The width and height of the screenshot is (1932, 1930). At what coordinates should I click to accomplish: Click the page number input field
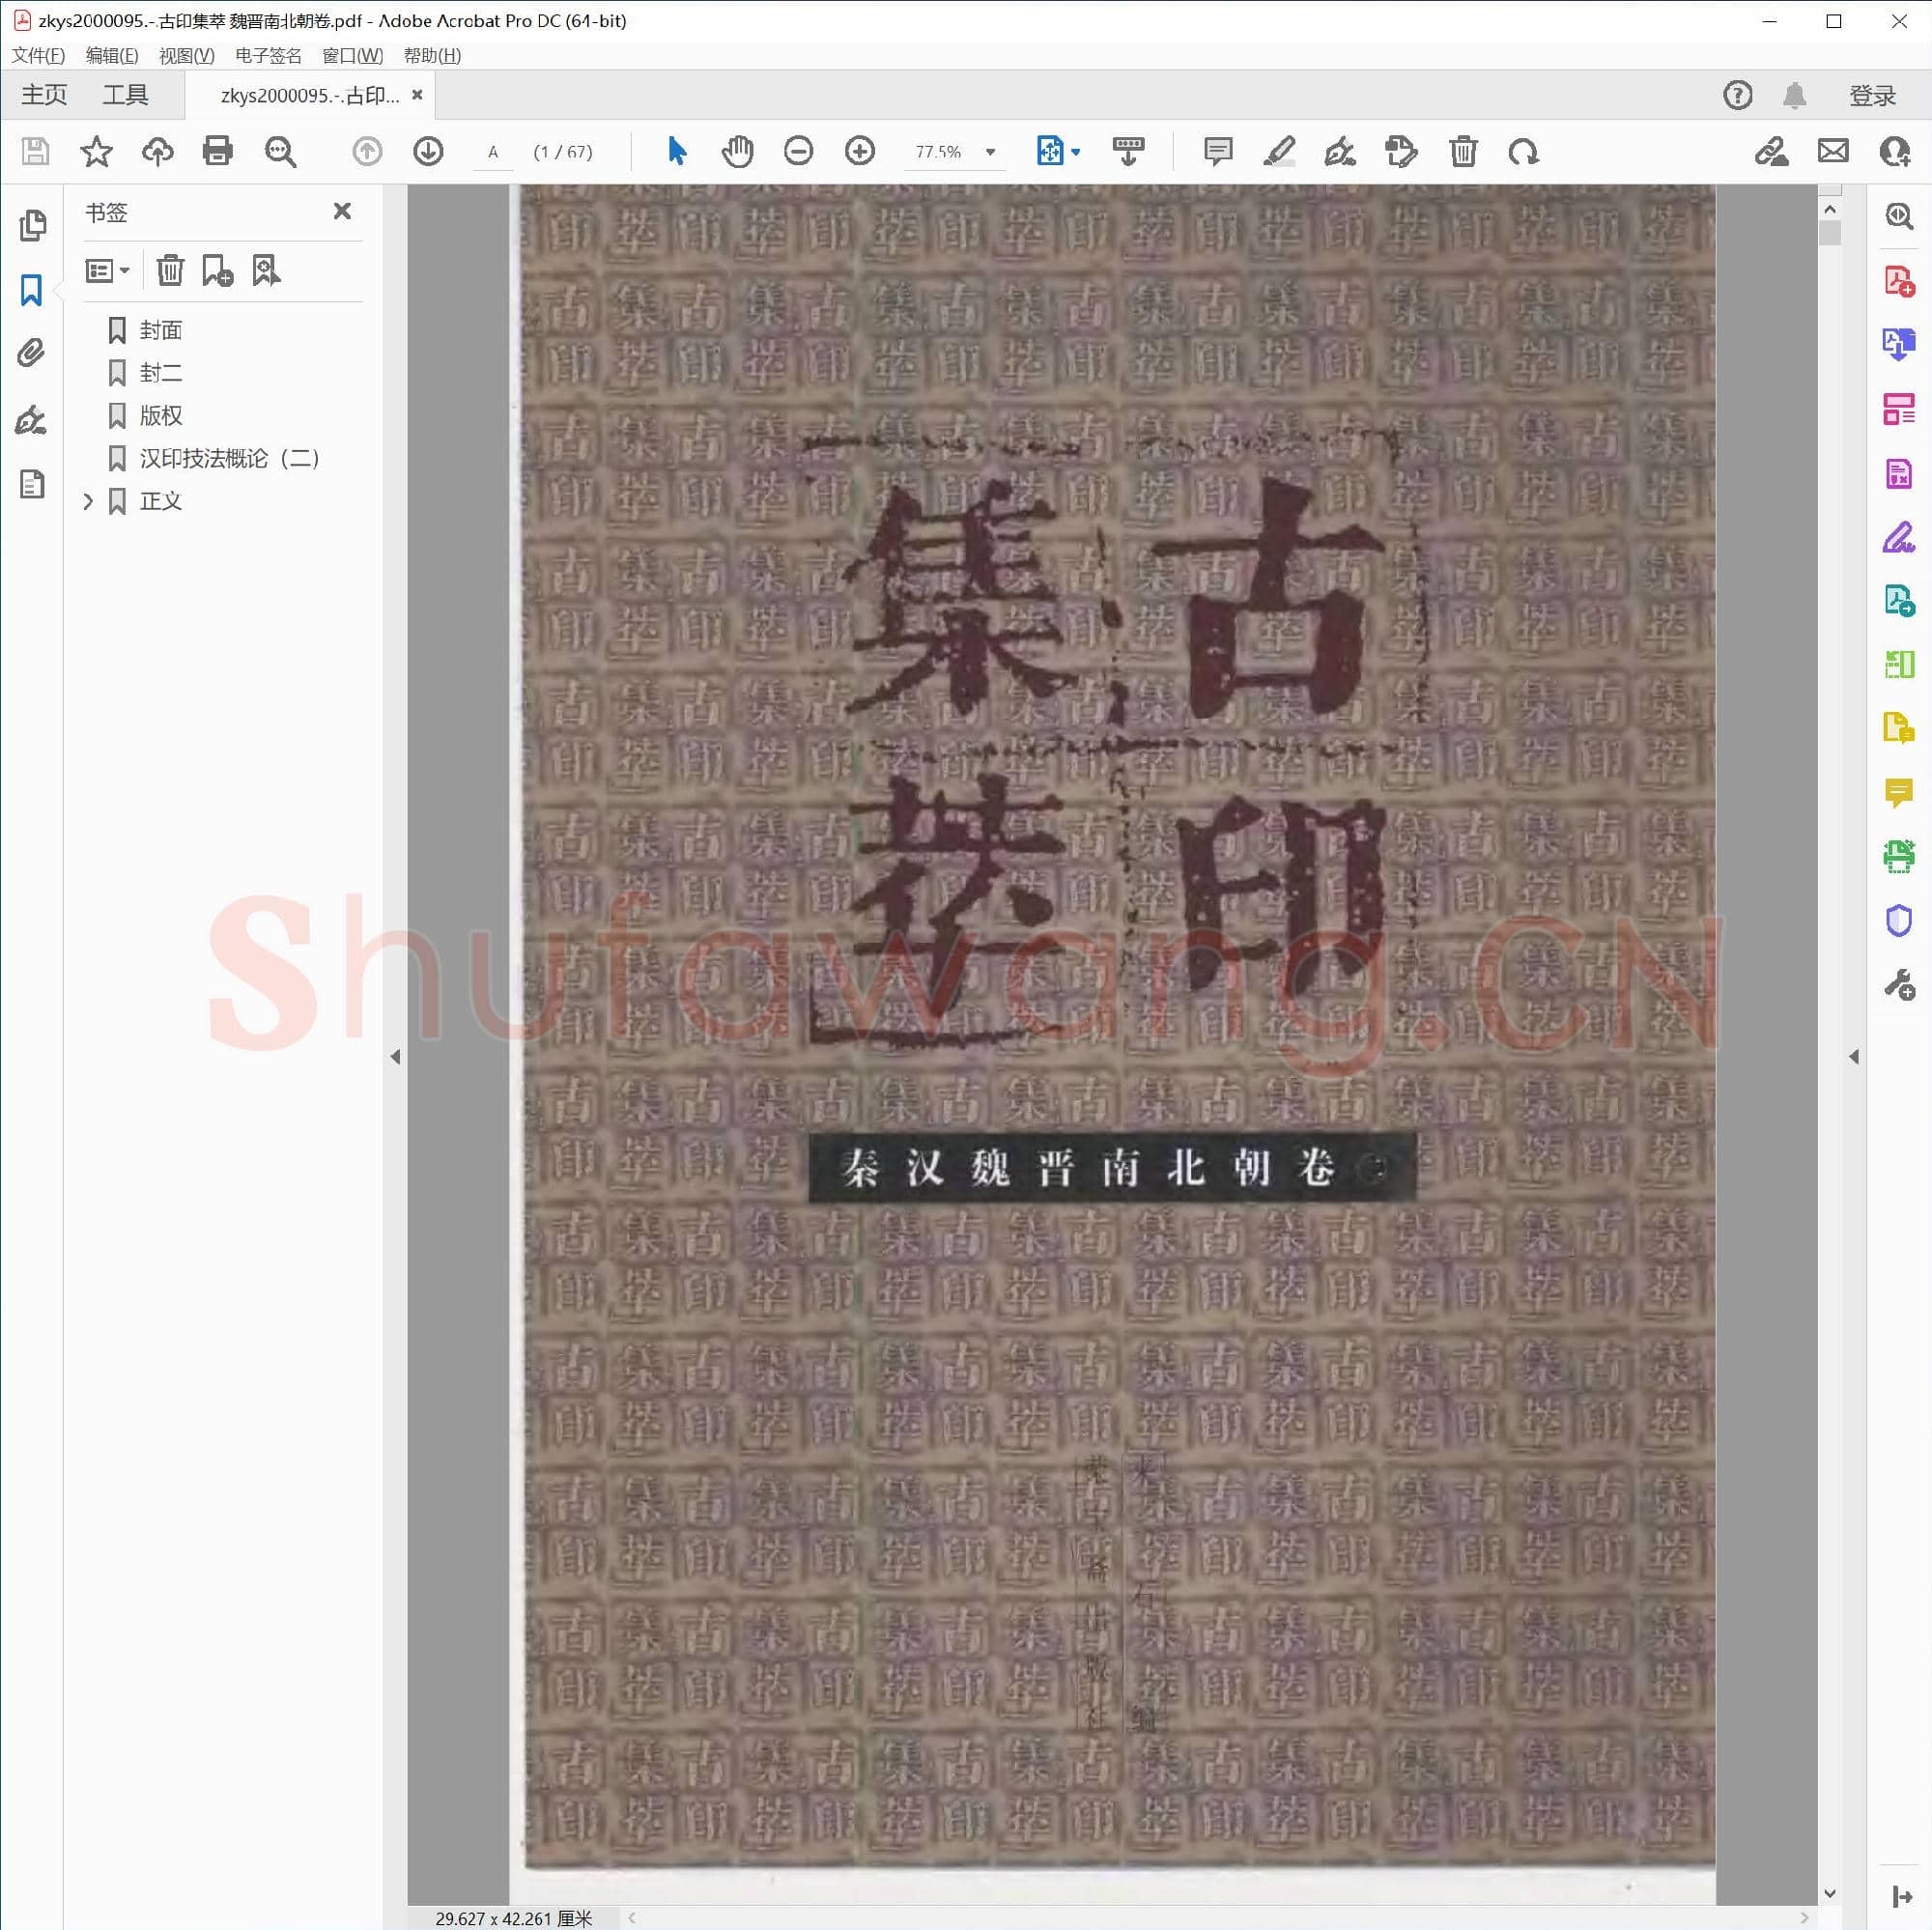493,152
